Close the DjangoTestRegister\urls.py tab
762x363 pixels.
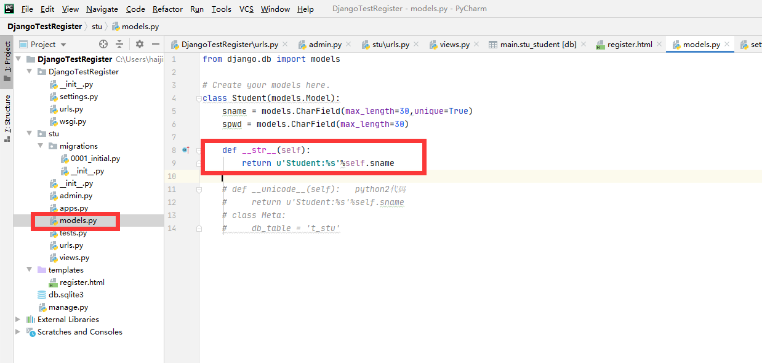[x=285, y=44]
